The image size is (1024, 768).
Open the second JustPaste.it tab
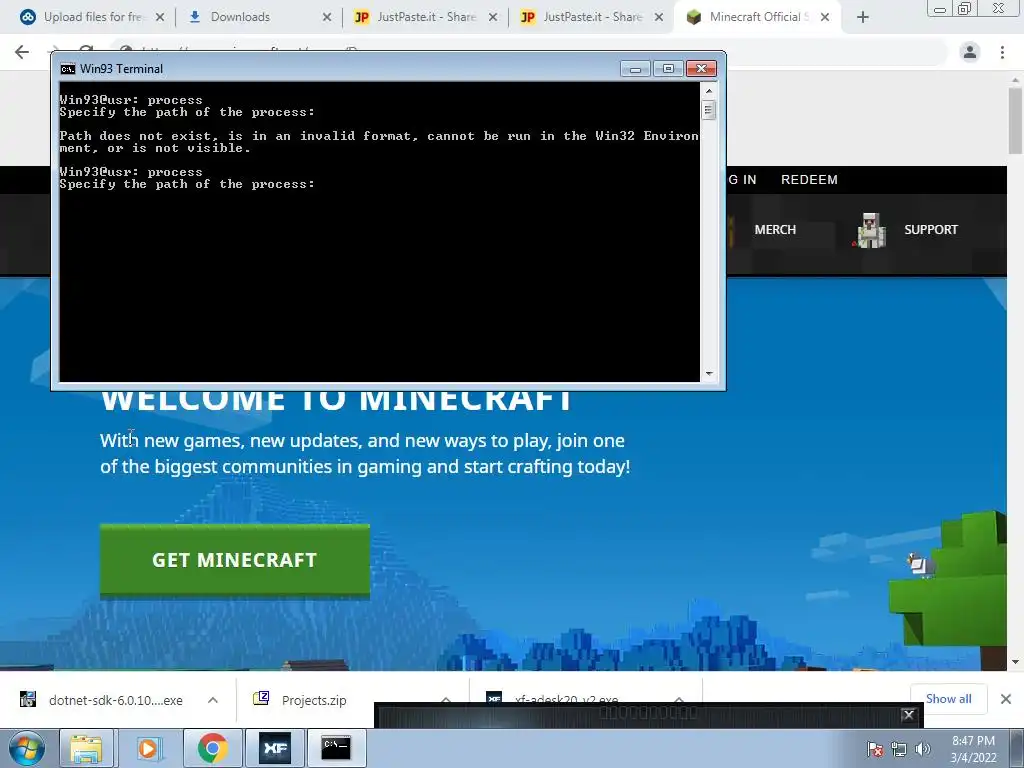(591, 17)
